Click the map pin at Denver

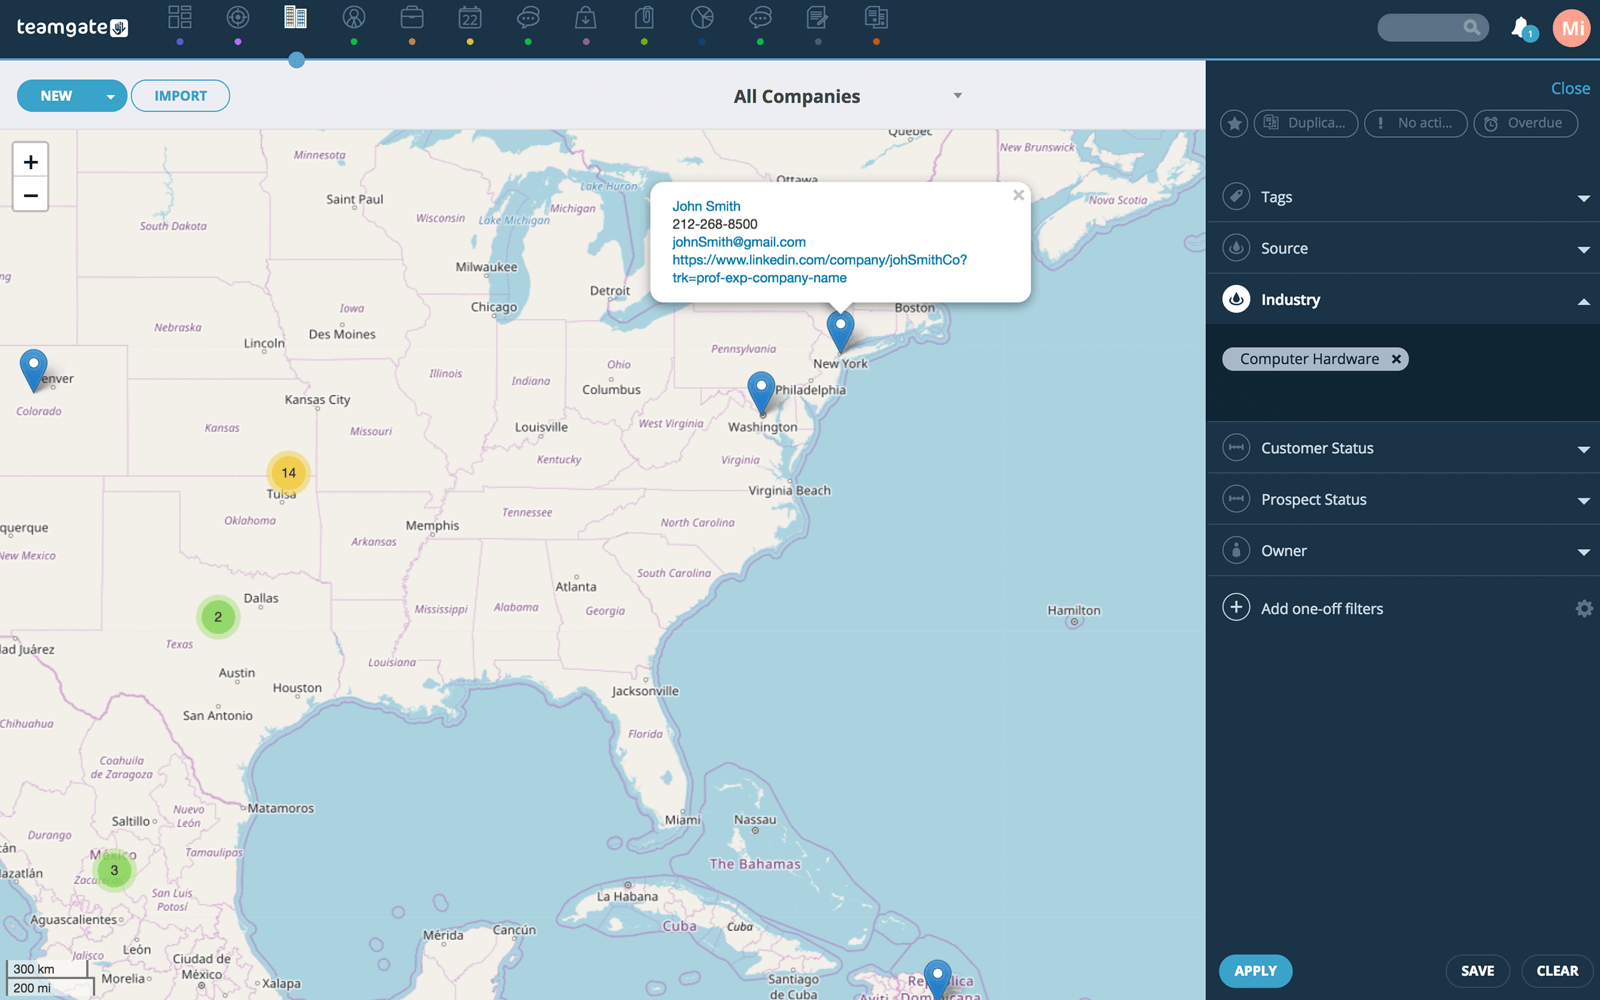pos(34,369)
